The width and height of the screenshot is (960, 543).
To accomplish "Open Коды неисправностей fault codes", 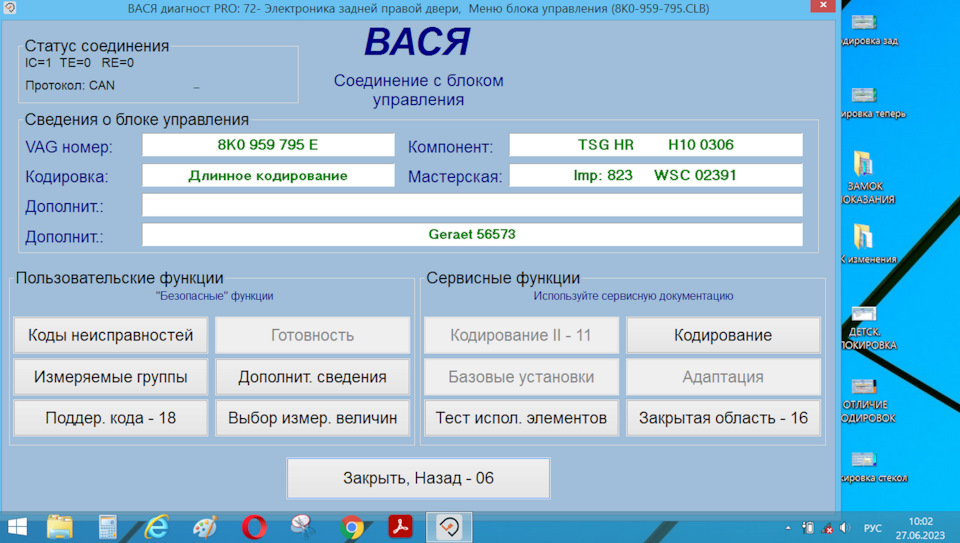I will point(111,335).
